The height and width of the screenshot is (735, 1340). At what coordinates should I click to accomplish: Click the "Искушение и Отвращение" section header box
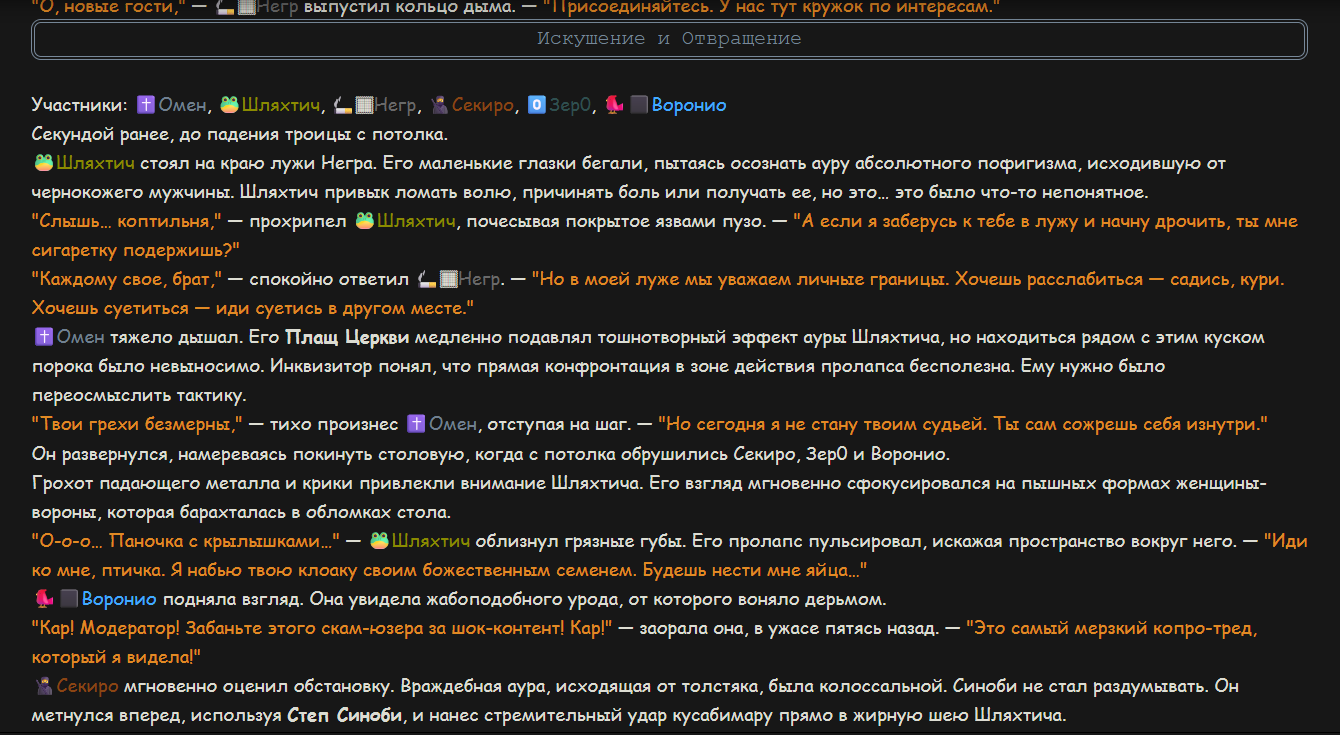click(x=669, y=40)
